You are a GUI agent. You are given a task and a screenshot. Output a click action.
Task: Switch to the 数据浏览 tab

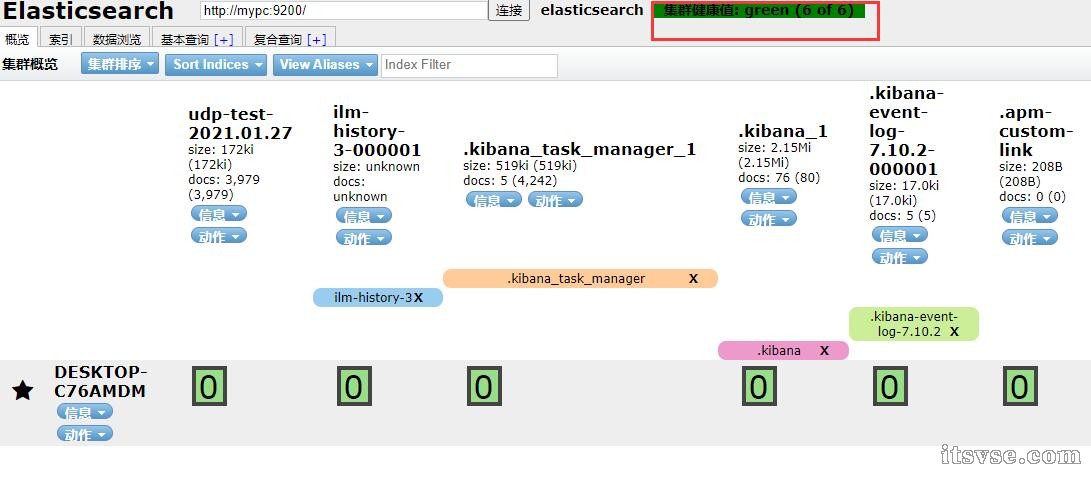point(117,39)
